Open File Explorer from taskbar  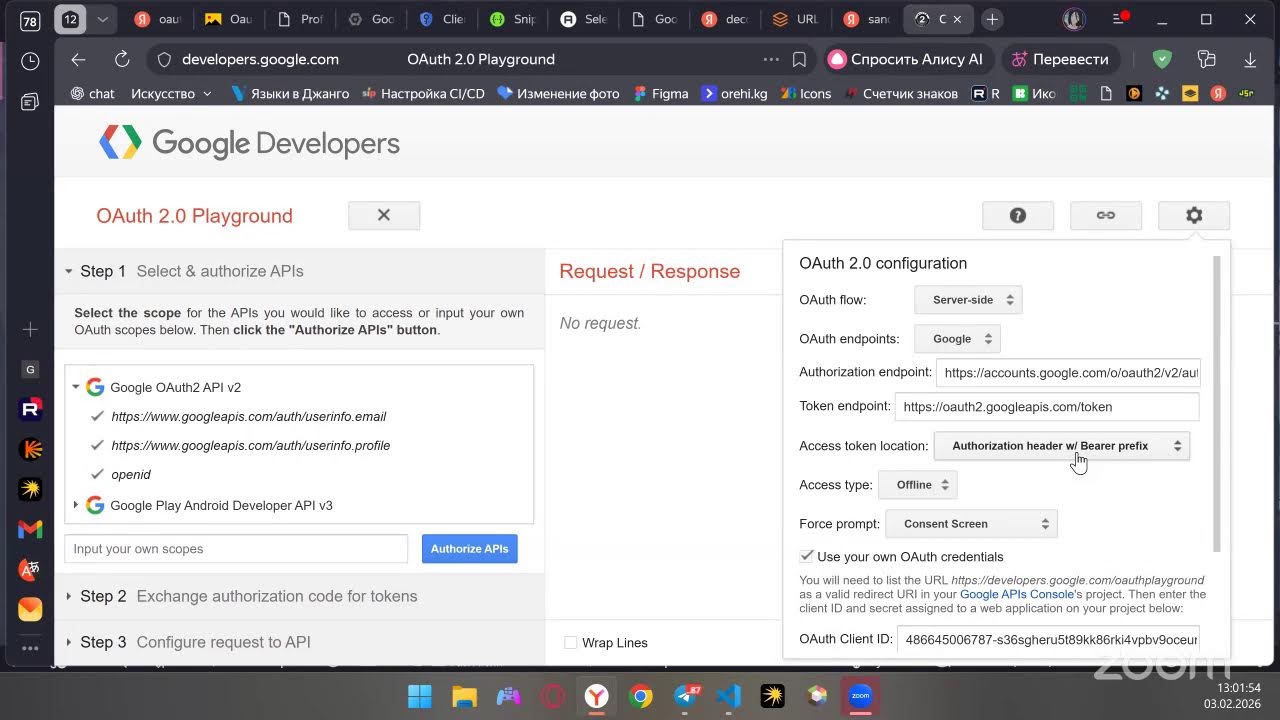pos(464,696)
